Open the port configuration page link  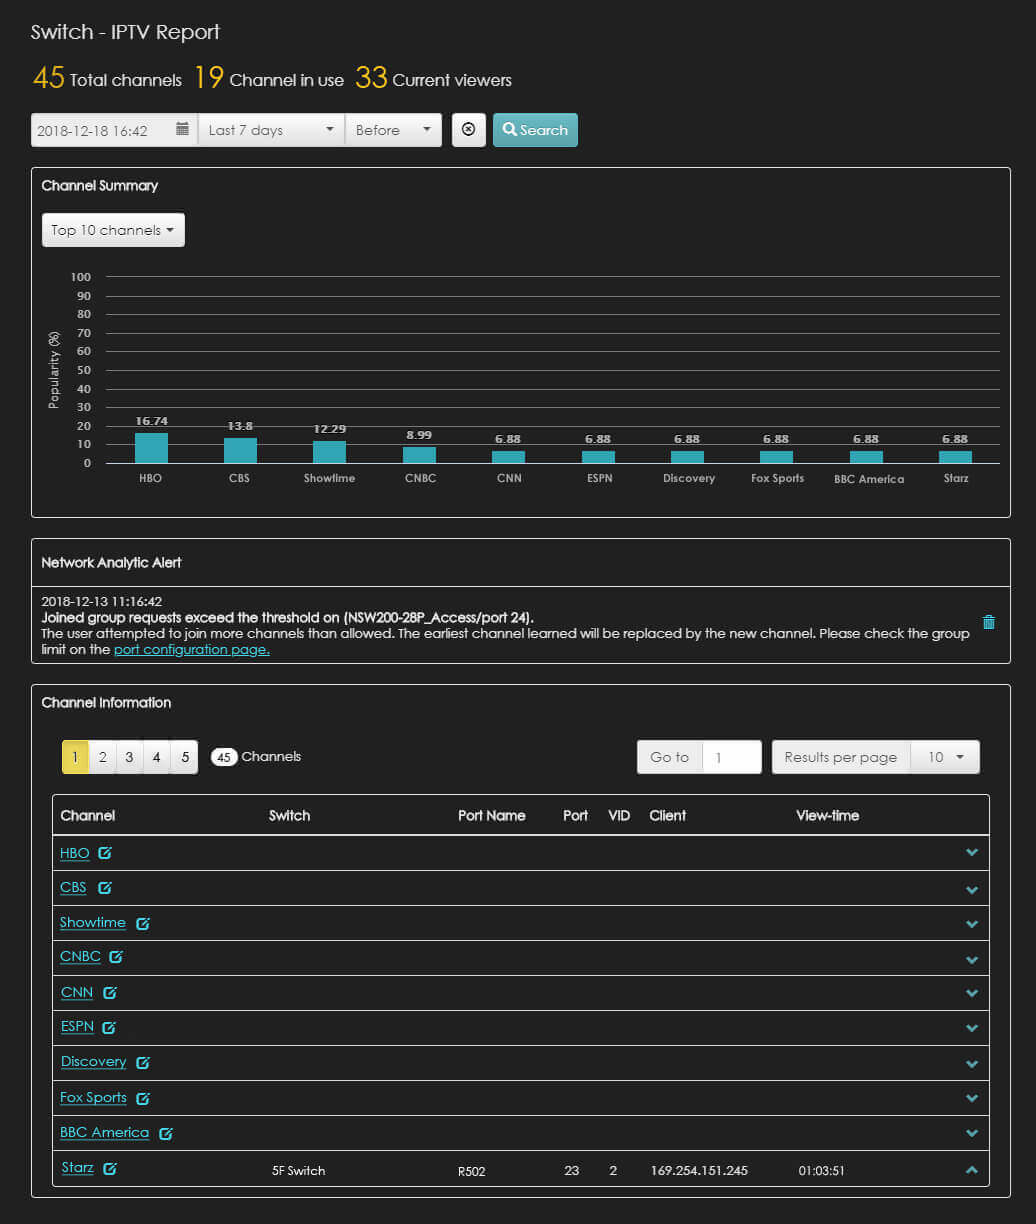point(192,649)
